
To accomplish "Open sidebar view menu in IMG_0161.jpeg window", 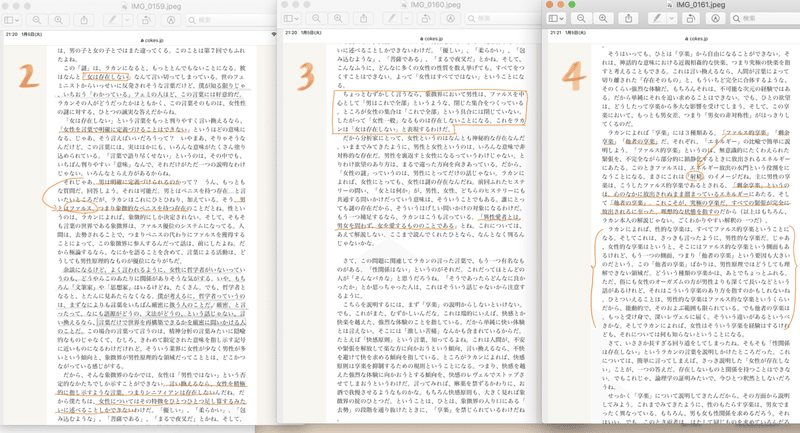I will 556,18.
